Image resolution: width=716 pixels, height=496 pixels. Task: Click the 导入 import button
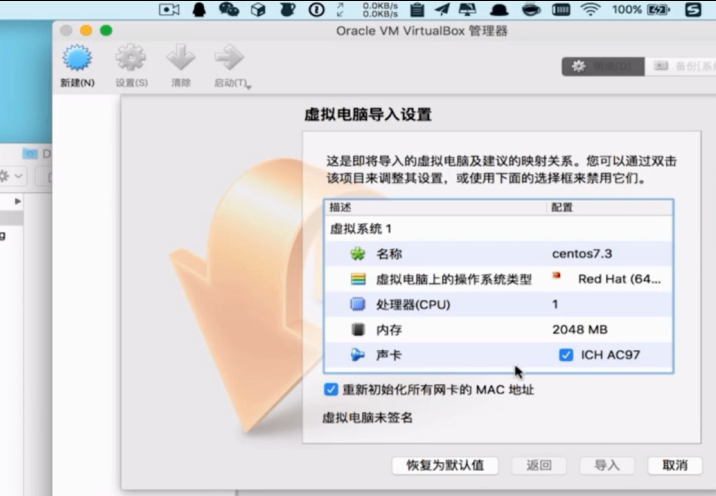(x=607, y=465)
